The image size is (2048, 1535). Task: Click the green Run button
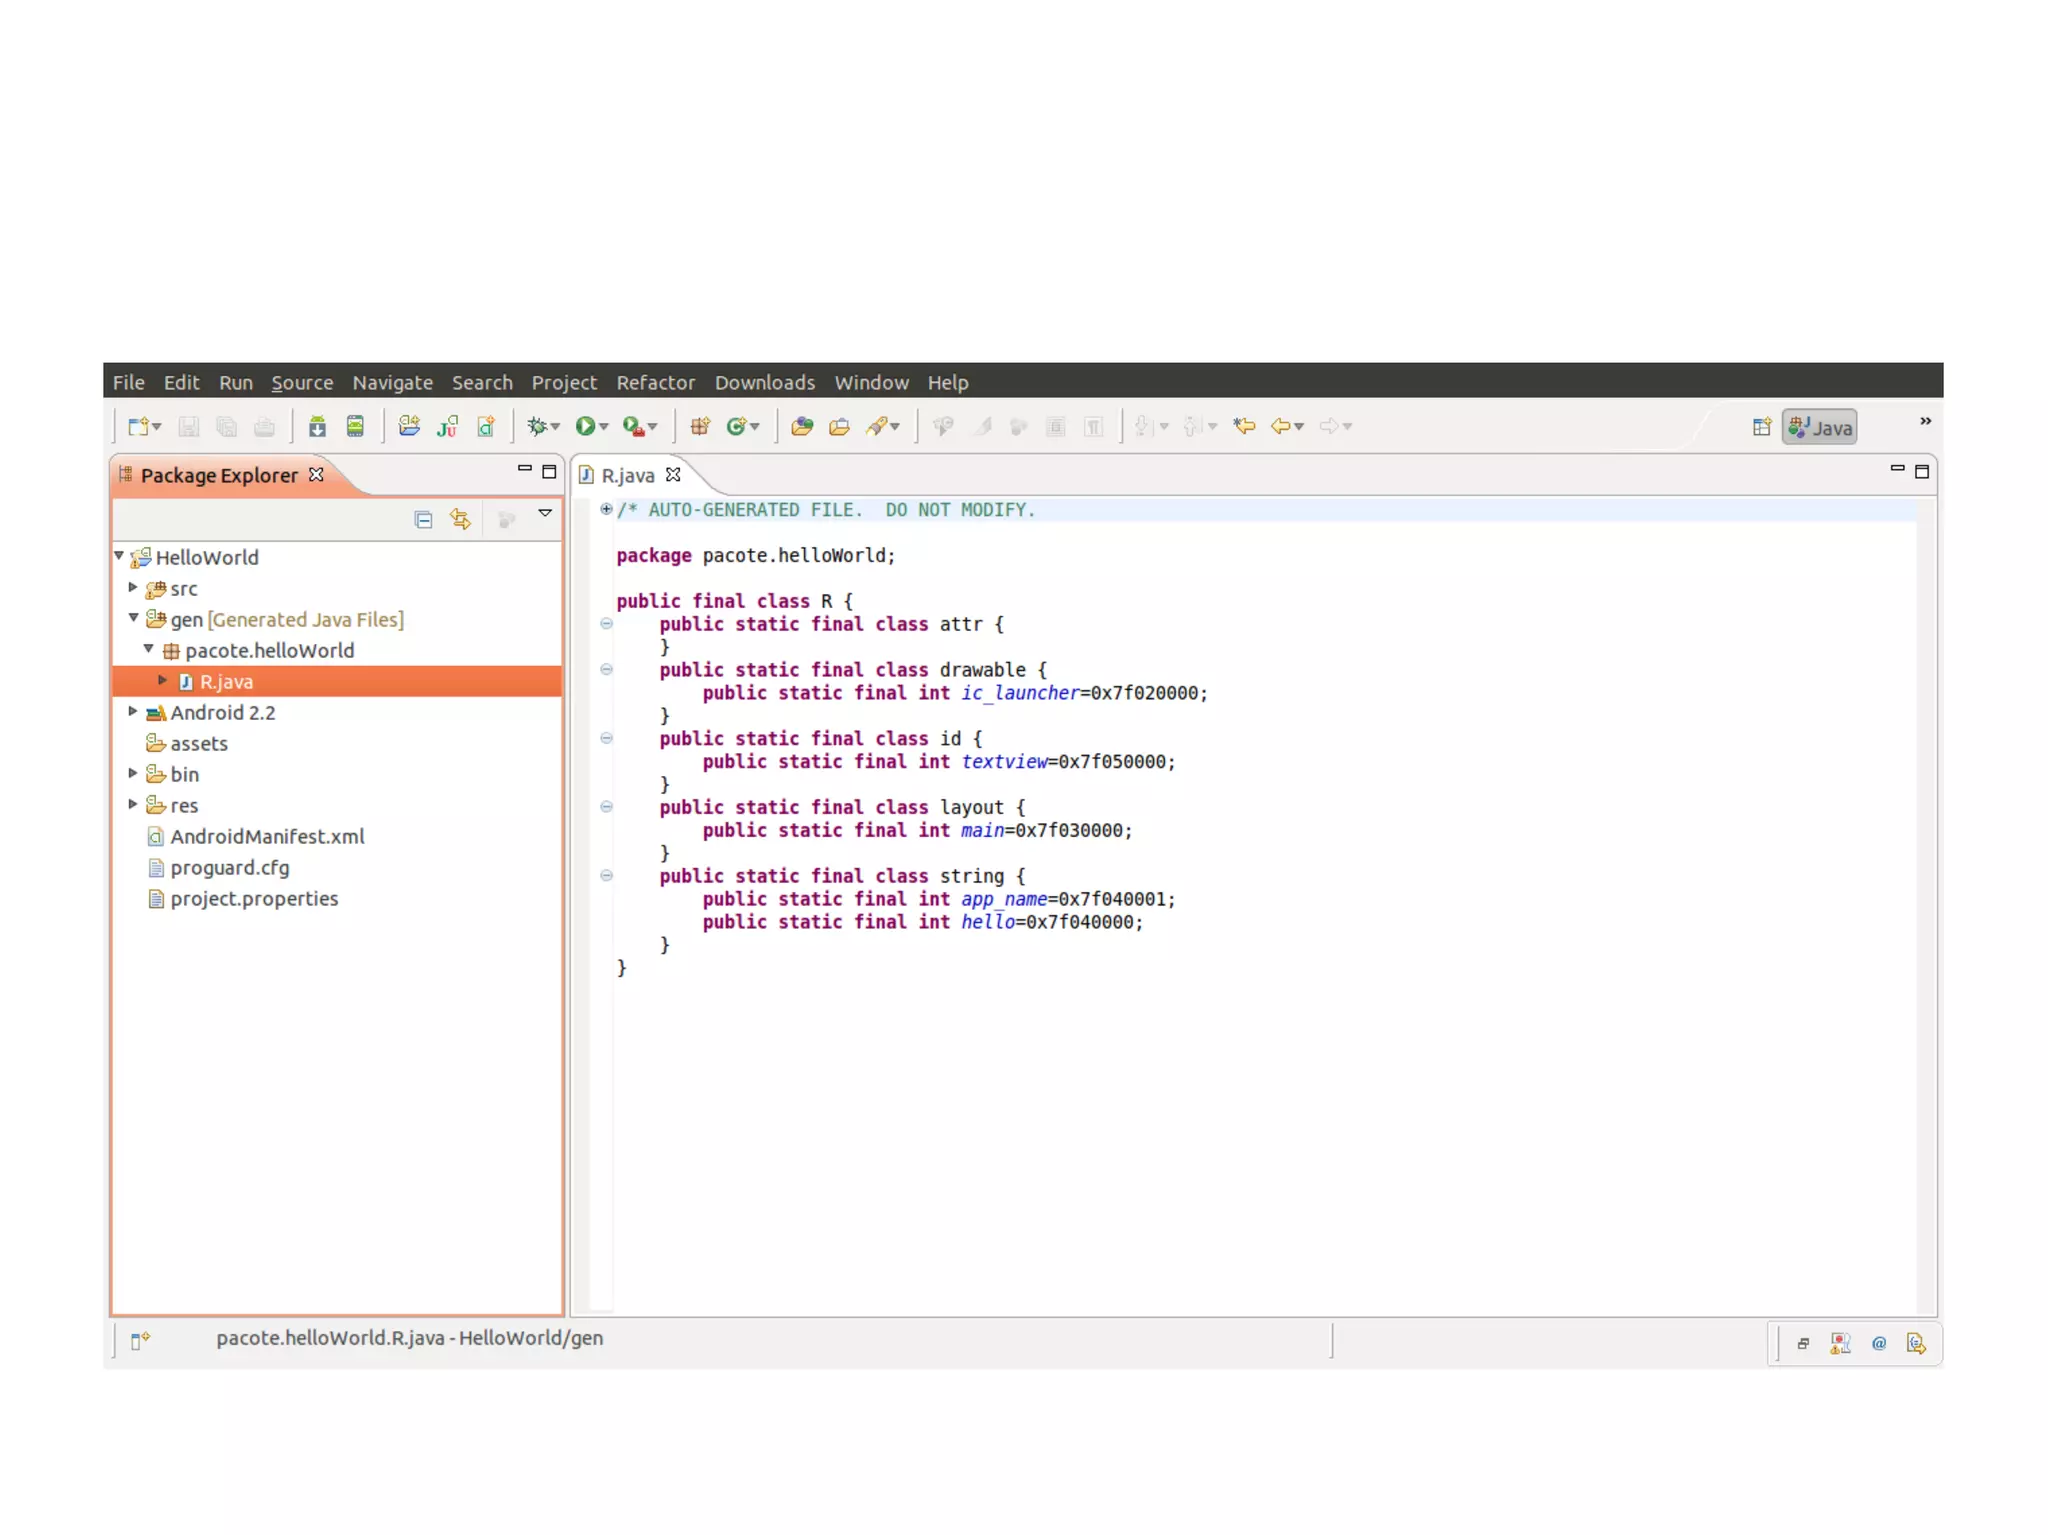click(x=585, y=427)
